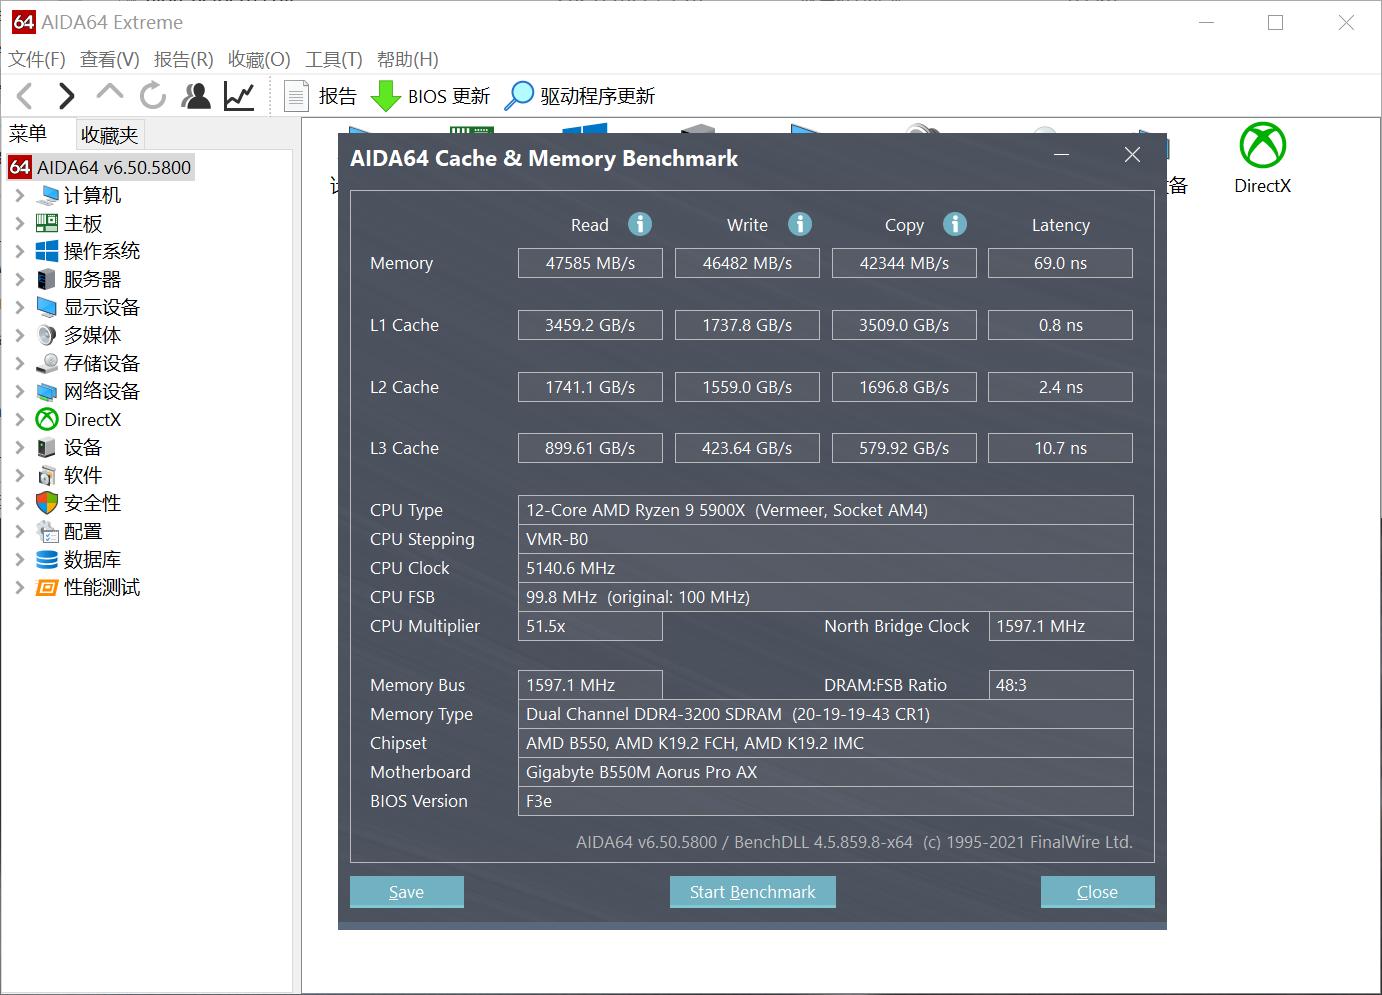Open the 工具(T) menu

click(x=334, y=59)
